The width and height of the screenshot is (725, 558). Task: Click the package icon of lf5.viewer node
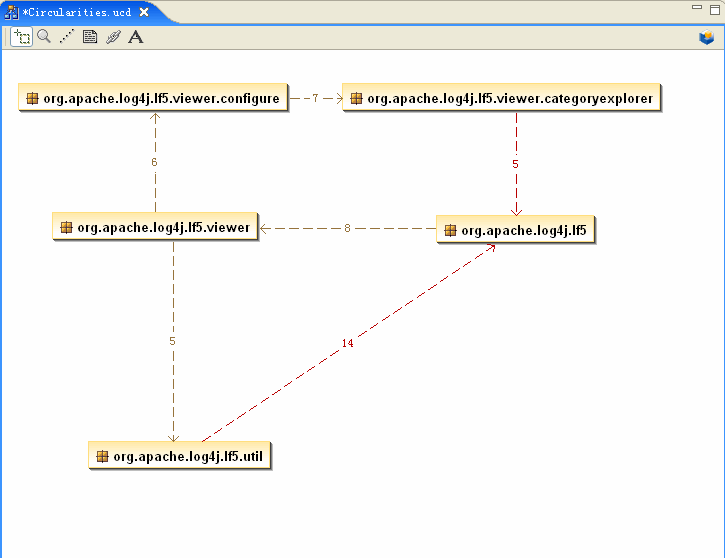tap(67, 227)
